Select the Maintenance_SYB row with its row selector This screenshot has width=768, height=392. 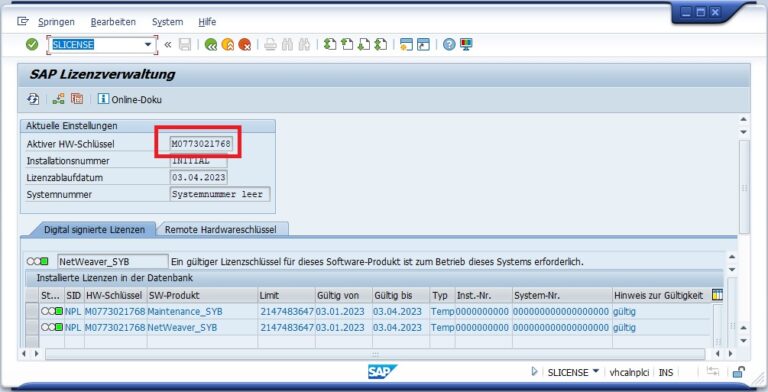(32, 311)
